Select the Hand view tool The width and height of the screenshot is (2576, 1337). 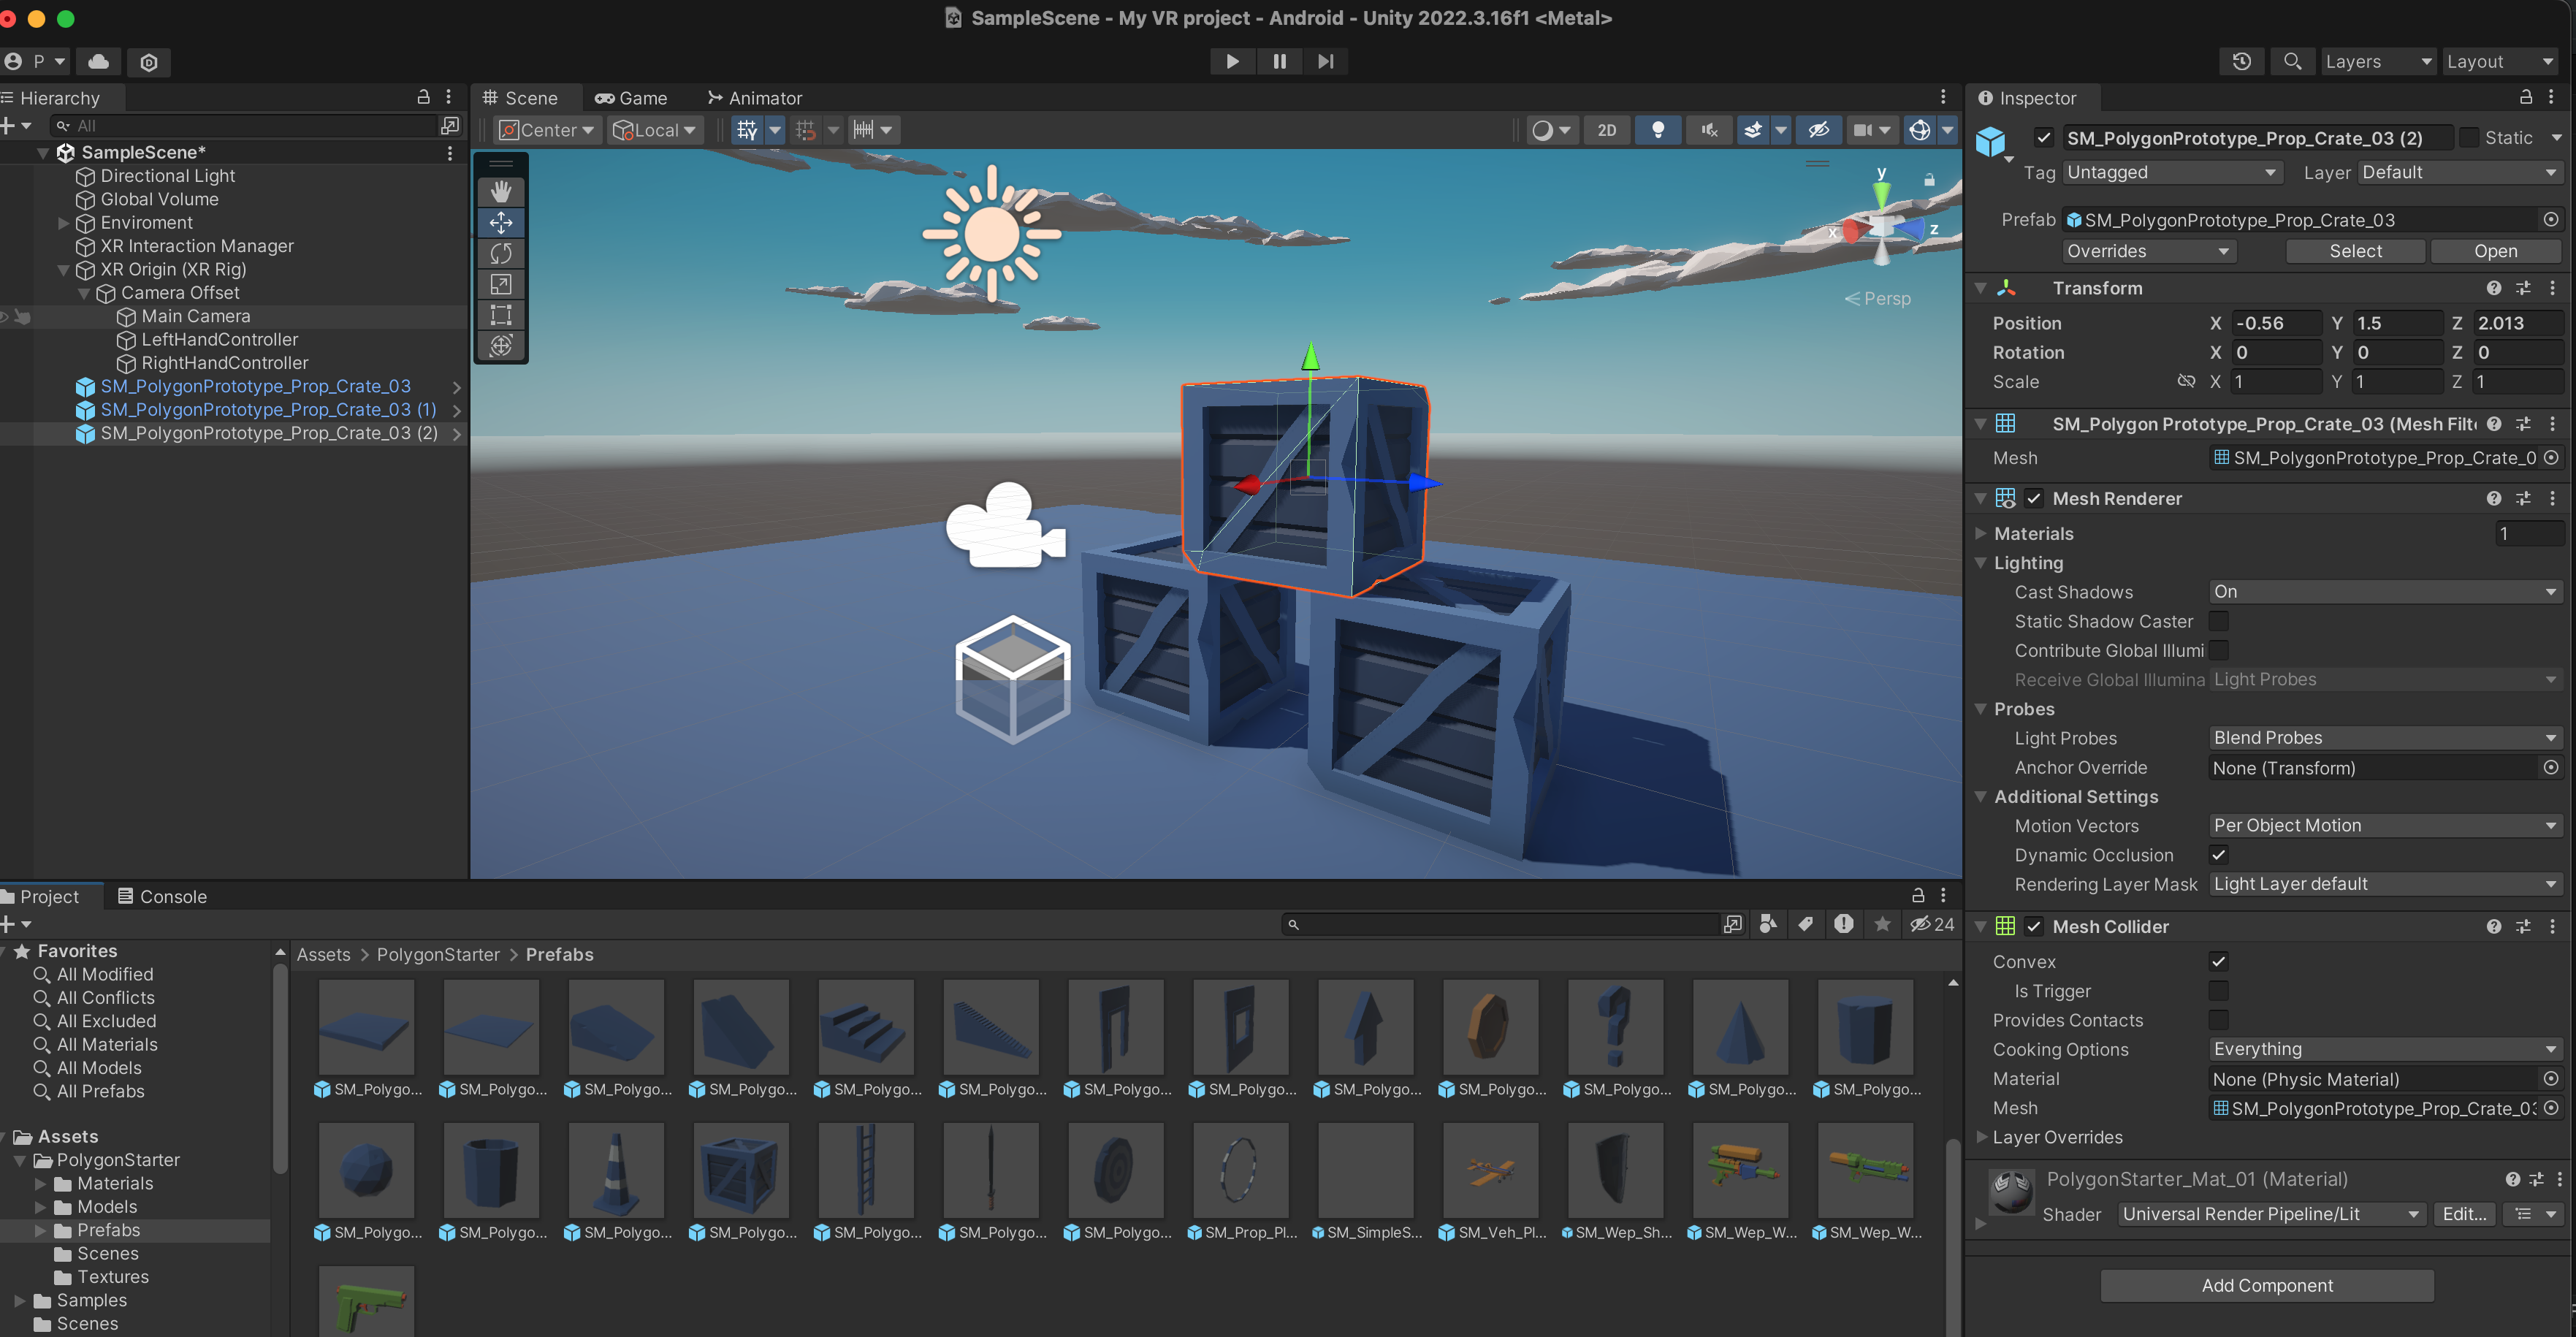point(501,191)
